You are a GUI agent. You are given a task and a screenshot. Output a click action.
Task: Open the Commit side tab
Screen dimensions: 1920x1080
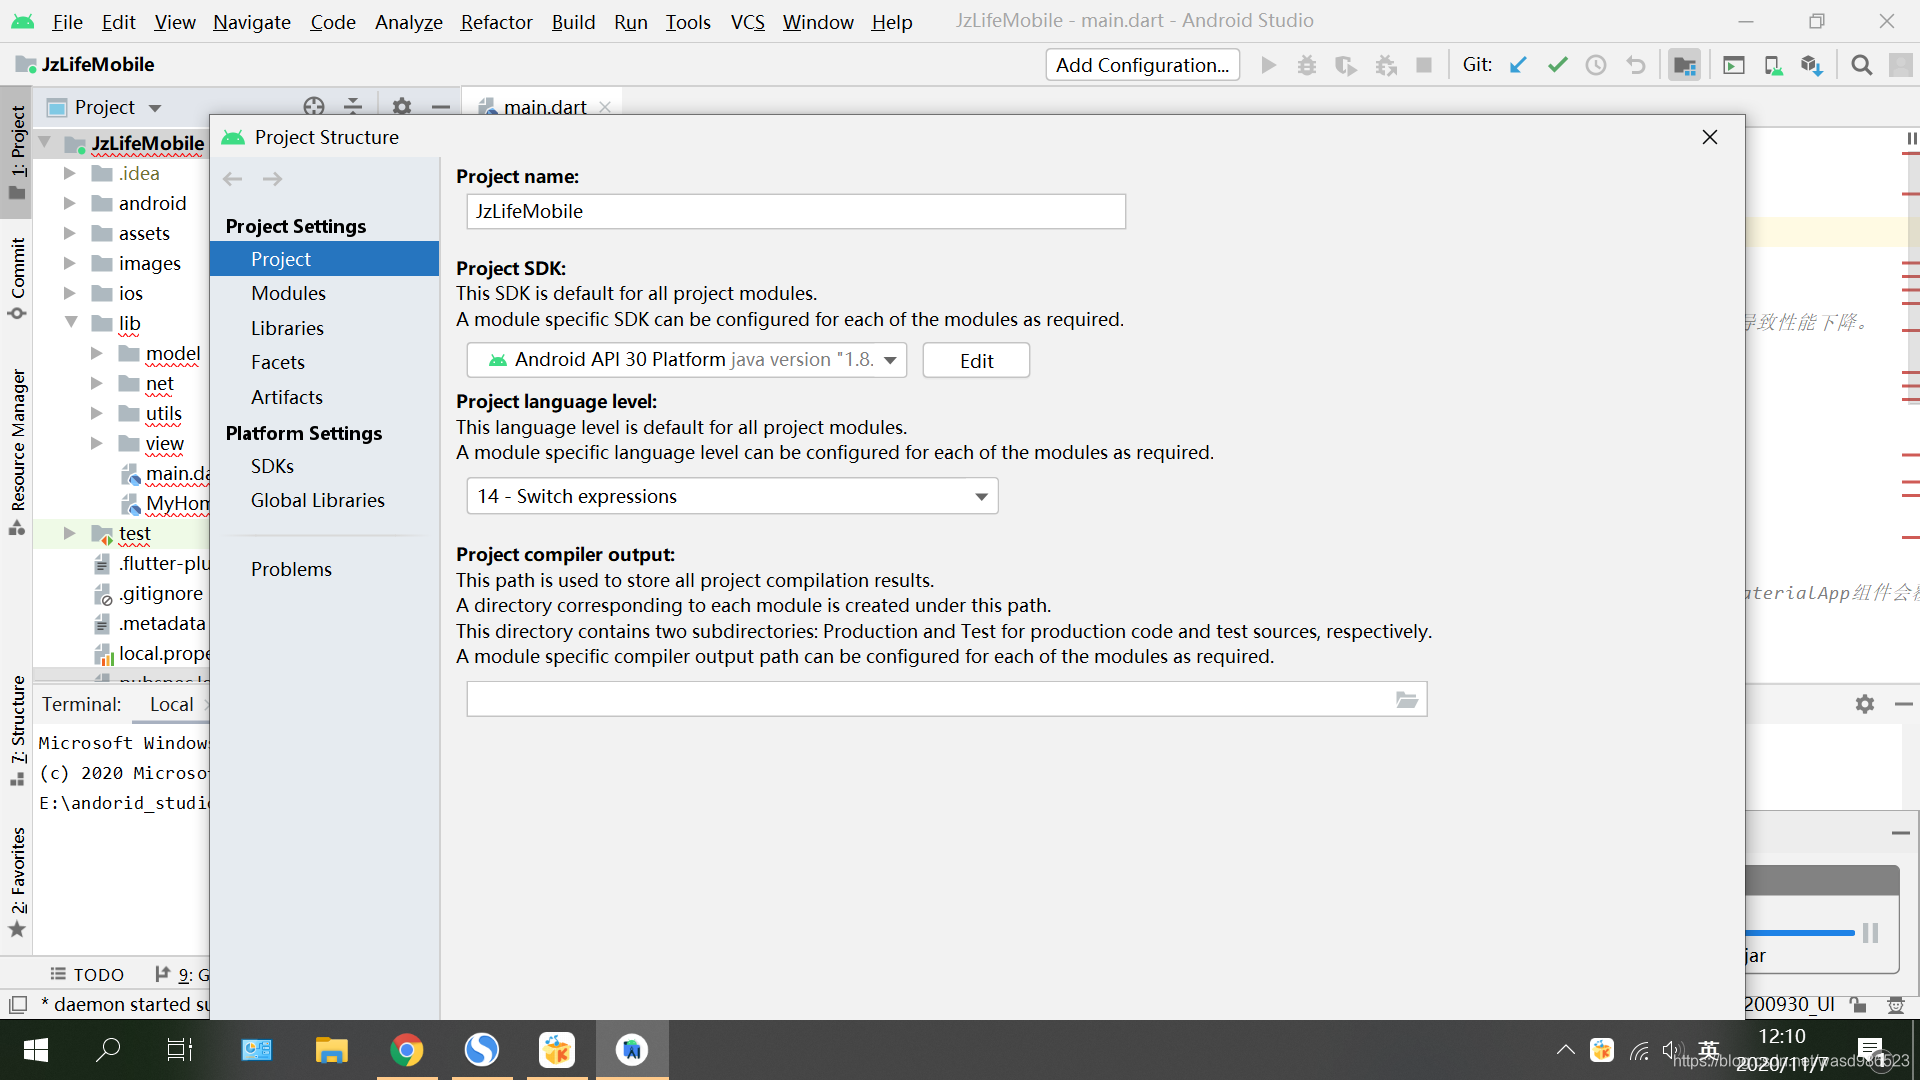[x=17, y=278]
